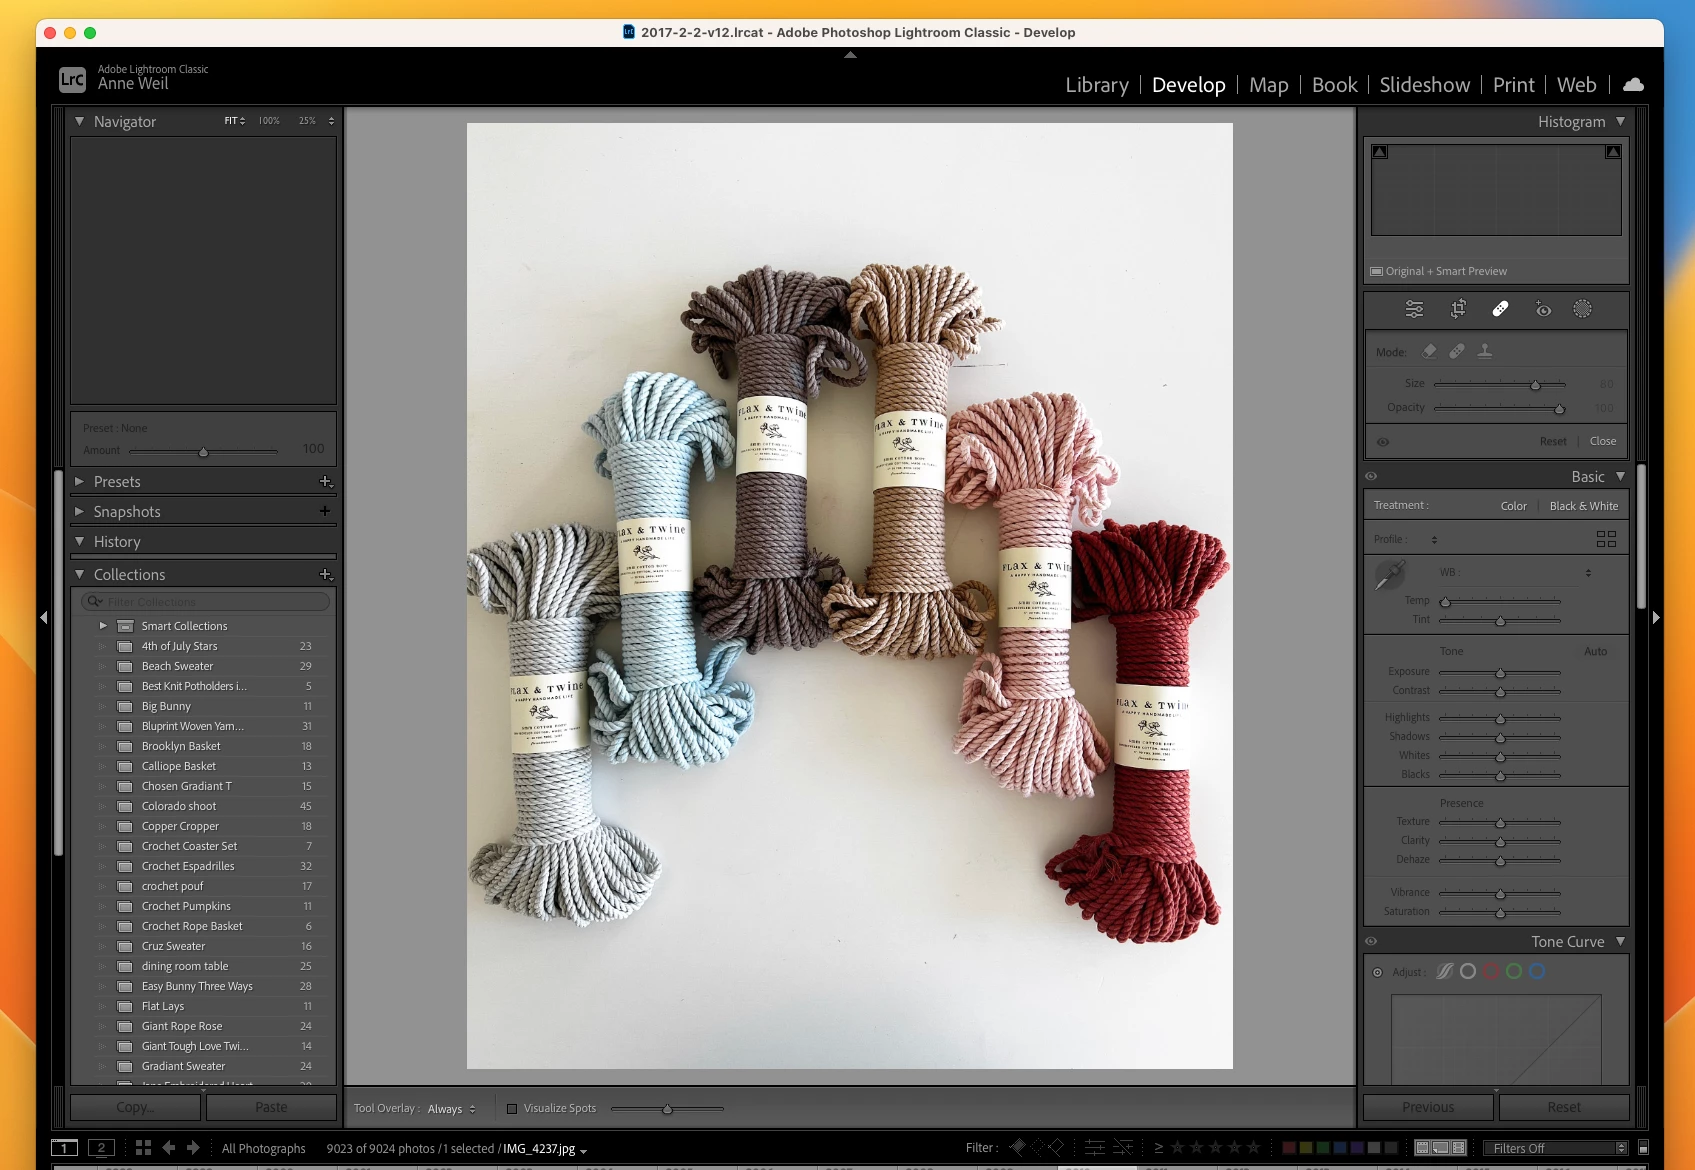Image resolution: width=1695 pixels, height=1170 pixels.
Task: Go back to previous photo source arrow
Action: tap(169, 1148)
